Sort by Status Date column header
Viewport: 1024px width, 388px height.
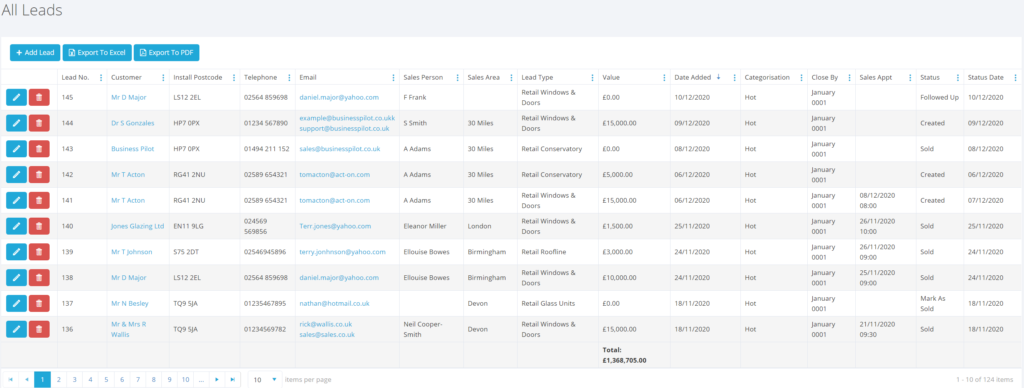(x=985, y=78)
